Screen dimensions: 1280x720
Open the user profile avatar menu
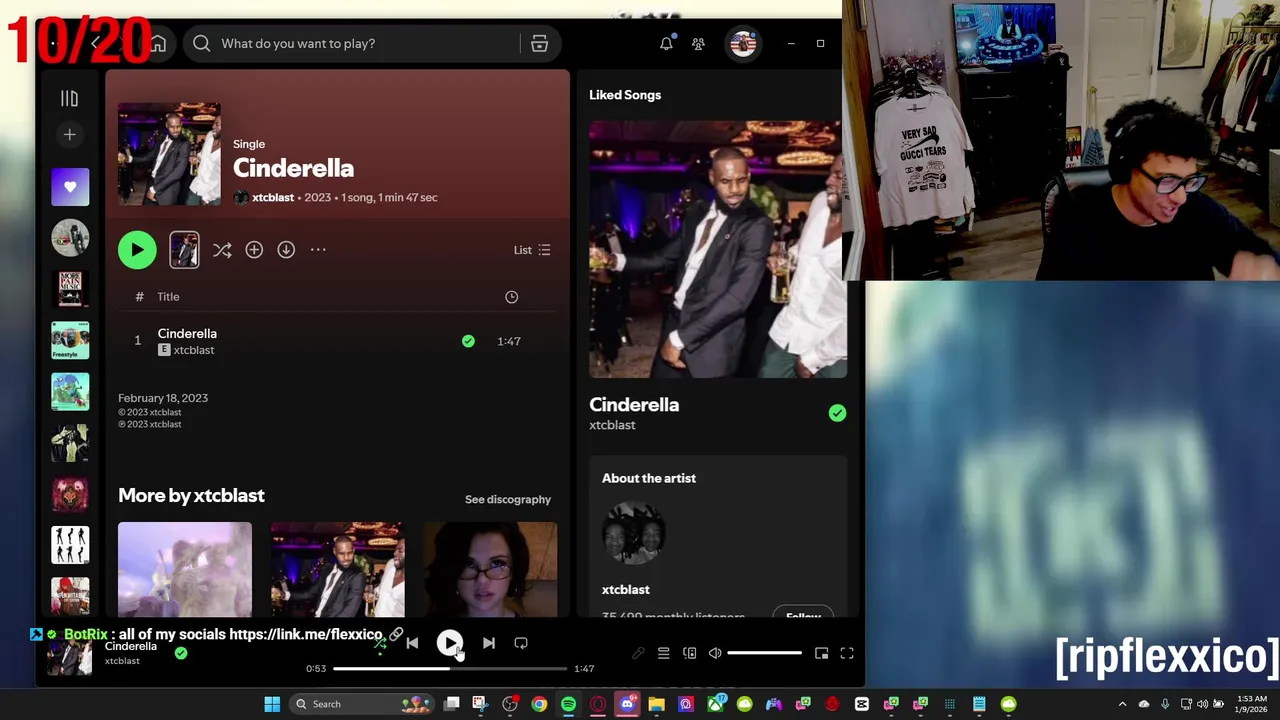743,44
